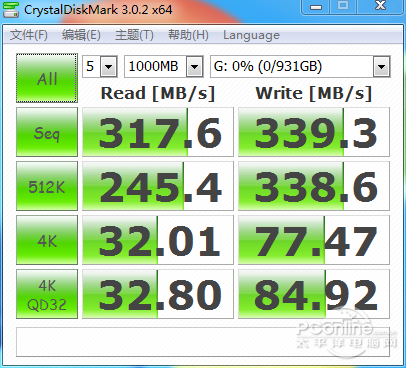Open the G: drive selection dropdown
The height and width of the screenshot is (368, 406).
pyautogui.click(x=300, y=67)
